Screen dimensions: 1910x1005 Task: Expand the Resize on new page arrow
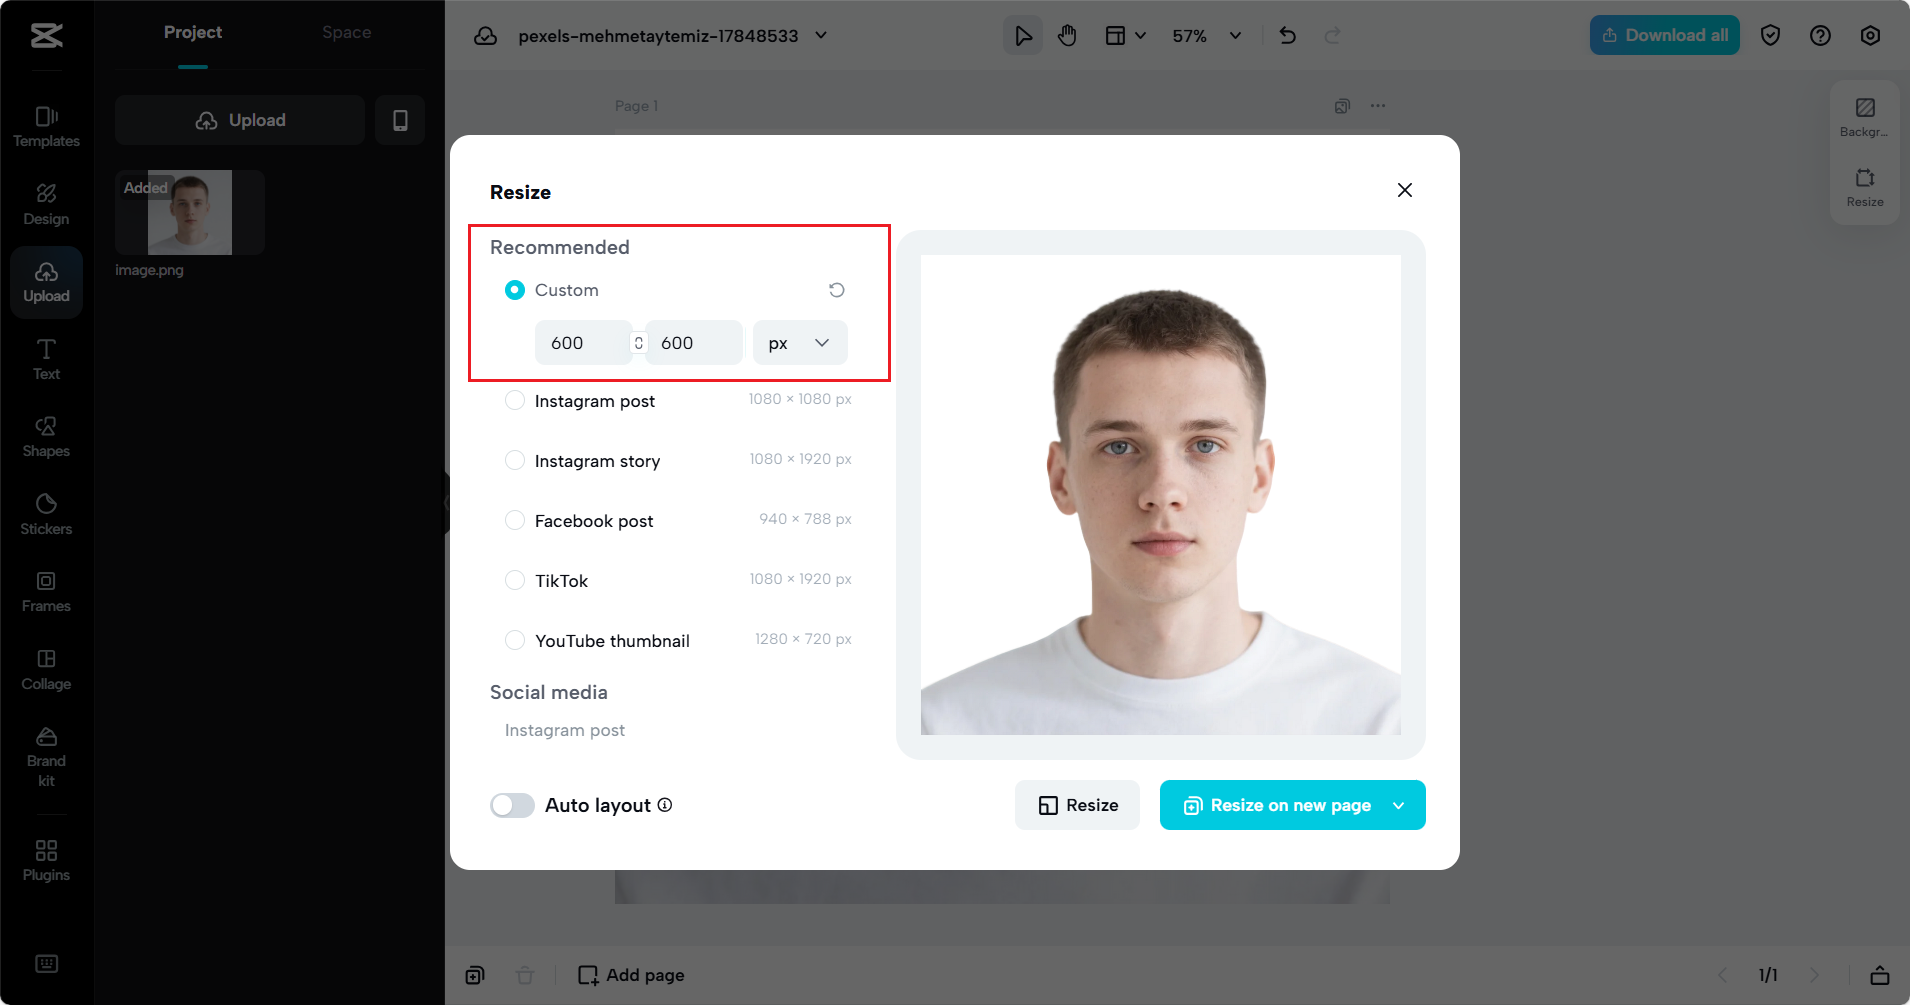[1399, 805]
